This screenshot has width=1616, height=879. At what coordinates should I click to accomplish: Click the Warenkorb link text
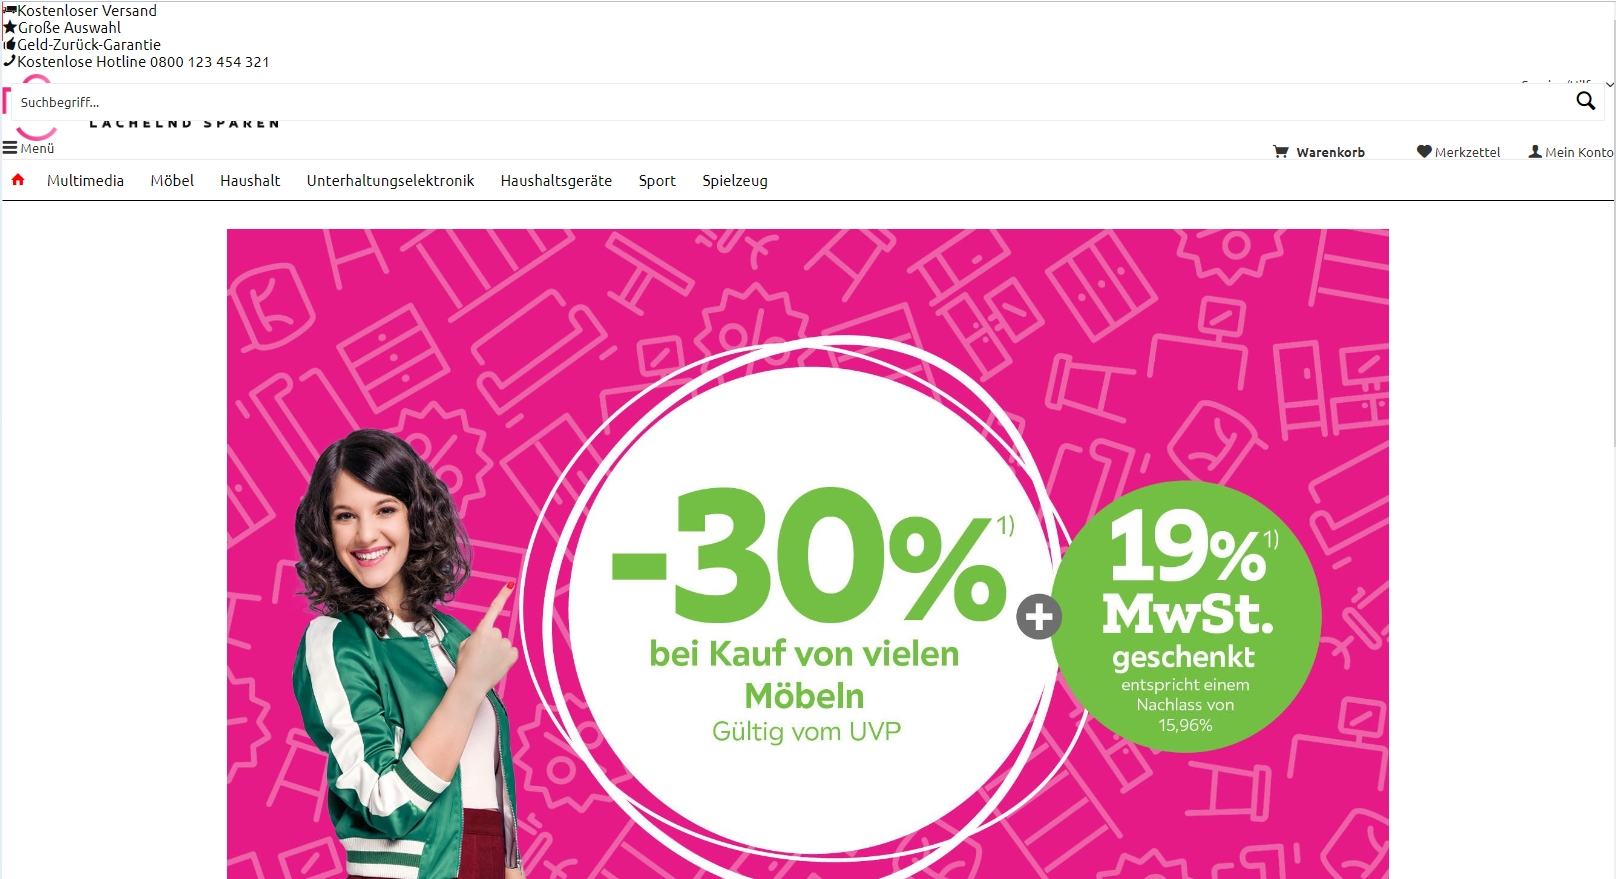[1330, 152]
